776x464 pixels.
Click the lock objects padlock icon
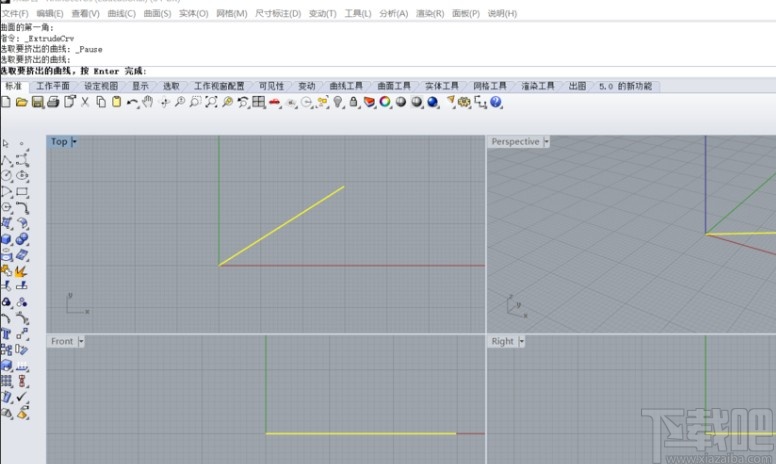(353, 102)
